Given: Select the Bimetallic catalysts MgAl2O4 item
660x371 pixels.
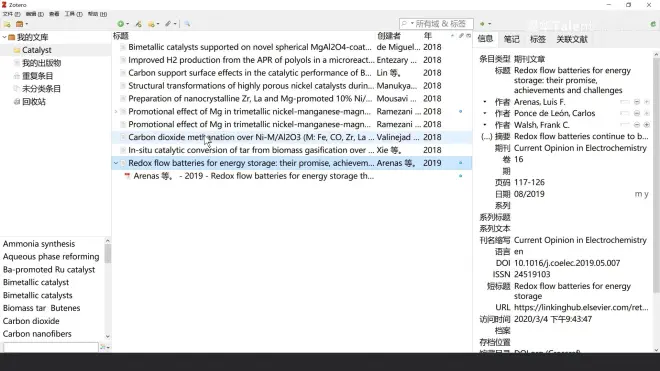Looking at the screenshot, I should 292,47.
